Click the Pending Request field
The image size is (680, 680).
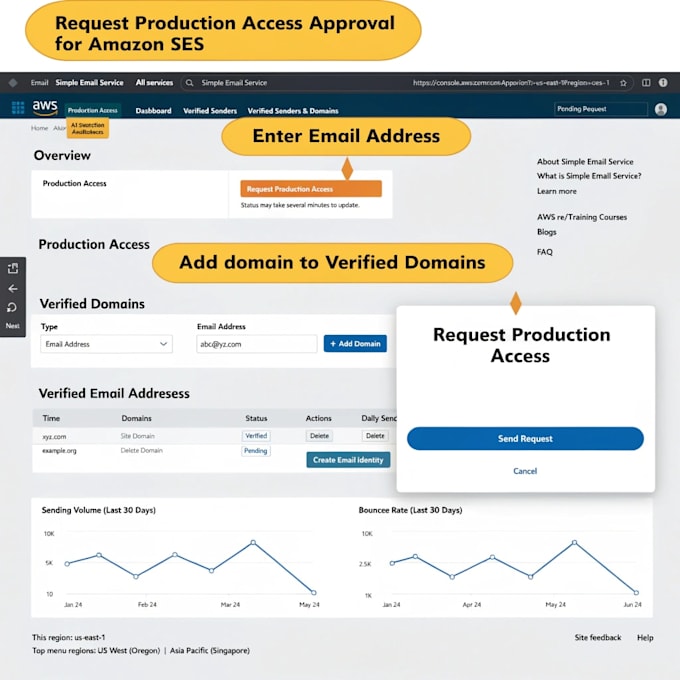point(601,109)
